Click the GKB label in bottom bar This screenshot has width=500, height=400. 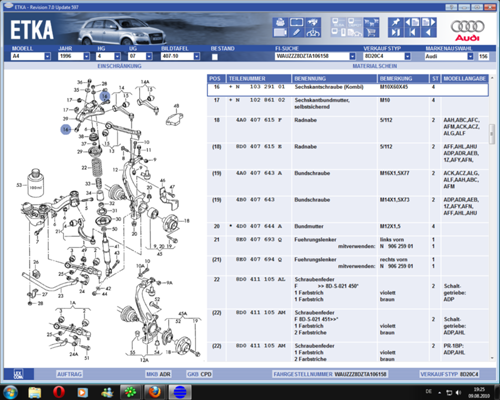193,374
